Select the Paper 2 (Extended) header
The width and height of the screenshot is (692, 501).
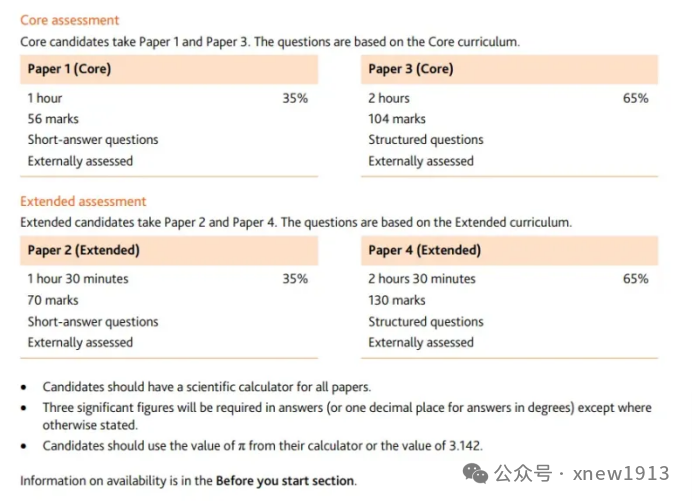[83, 250]
